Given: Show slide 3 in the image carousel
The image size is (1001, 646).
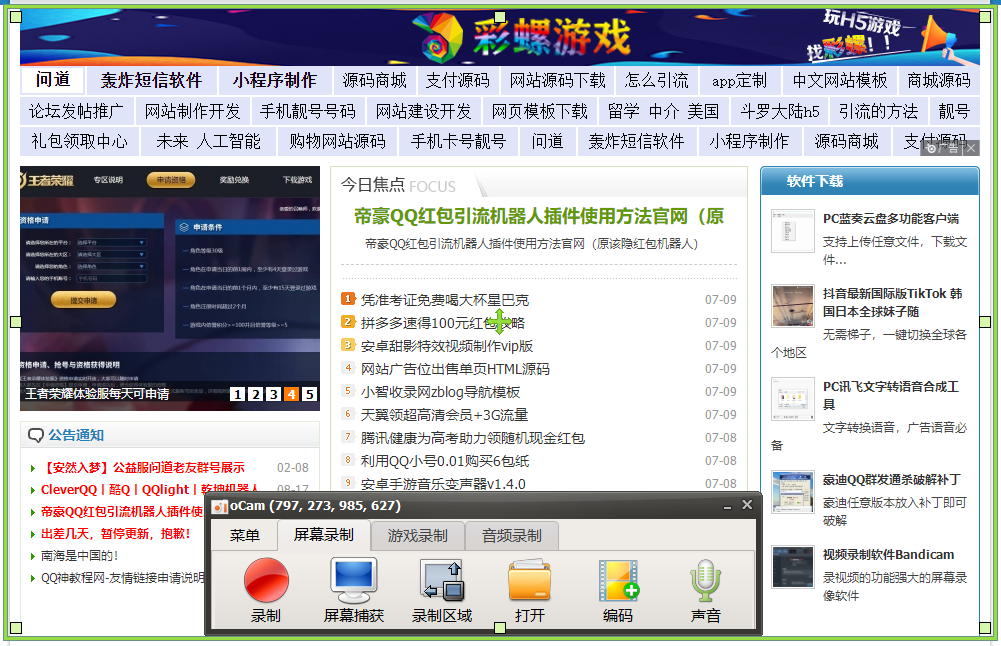Looking at the screenshot, I should tap(273, 394).
